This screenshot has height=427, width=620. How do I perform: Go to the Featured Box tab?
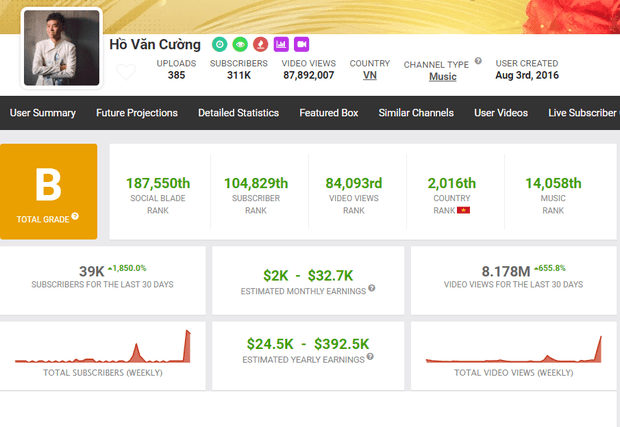328,113
